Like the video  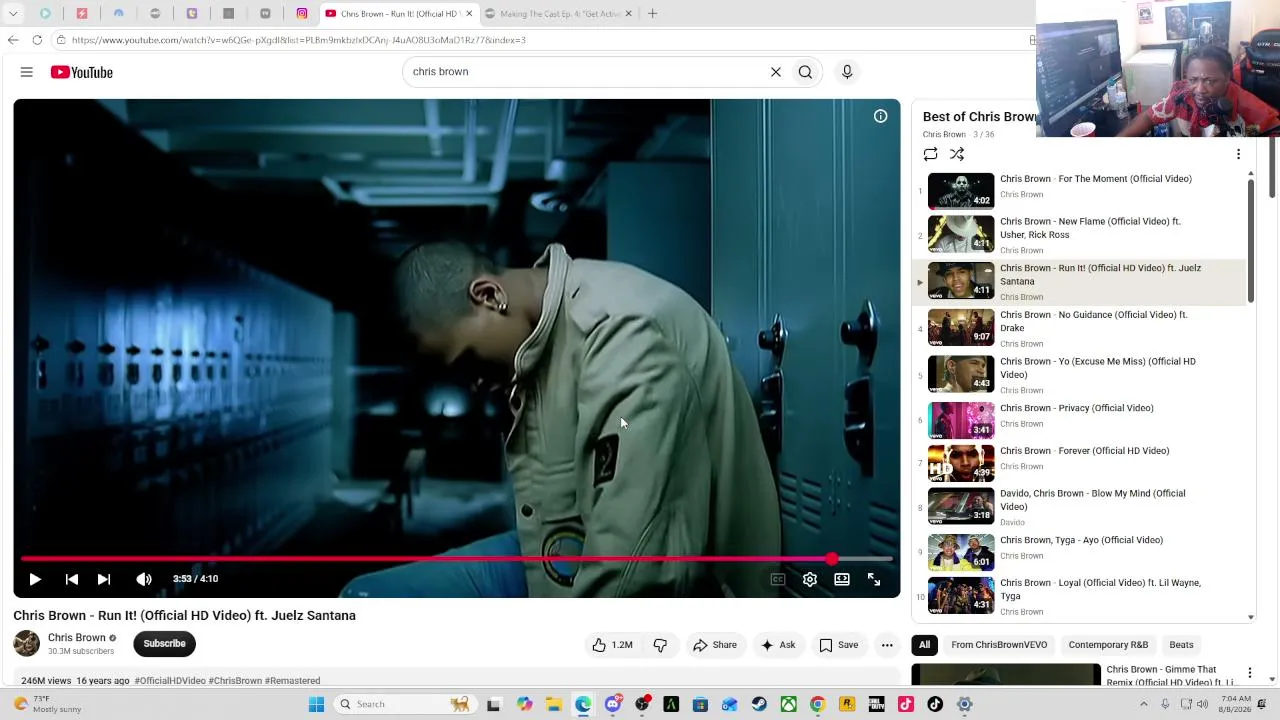(612, 645)
